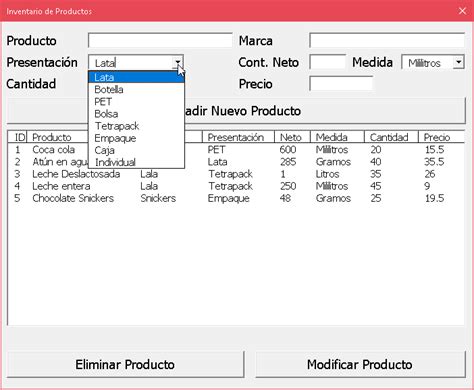This screenshot has height=390, width=474.
Task: Click the Precio text field
Action: click(341, 83)
